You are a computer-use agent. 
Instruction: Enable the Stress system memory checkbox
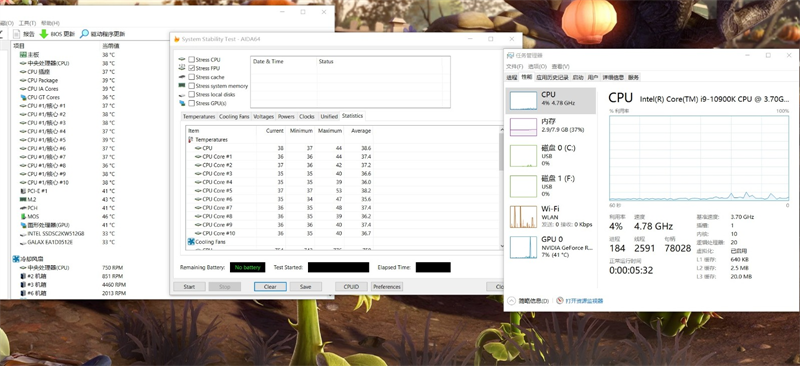[x=191, y=86]
